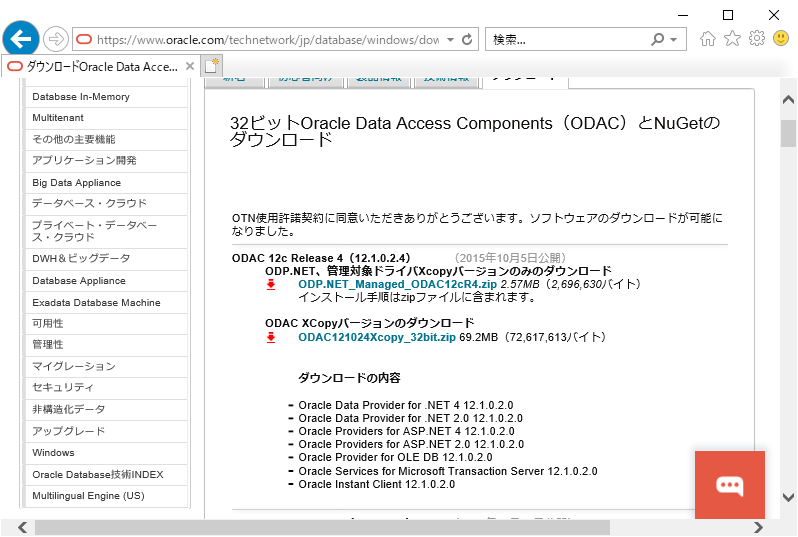Open a new browser tab
Viewport: 798px width, 537px height.
212,66
